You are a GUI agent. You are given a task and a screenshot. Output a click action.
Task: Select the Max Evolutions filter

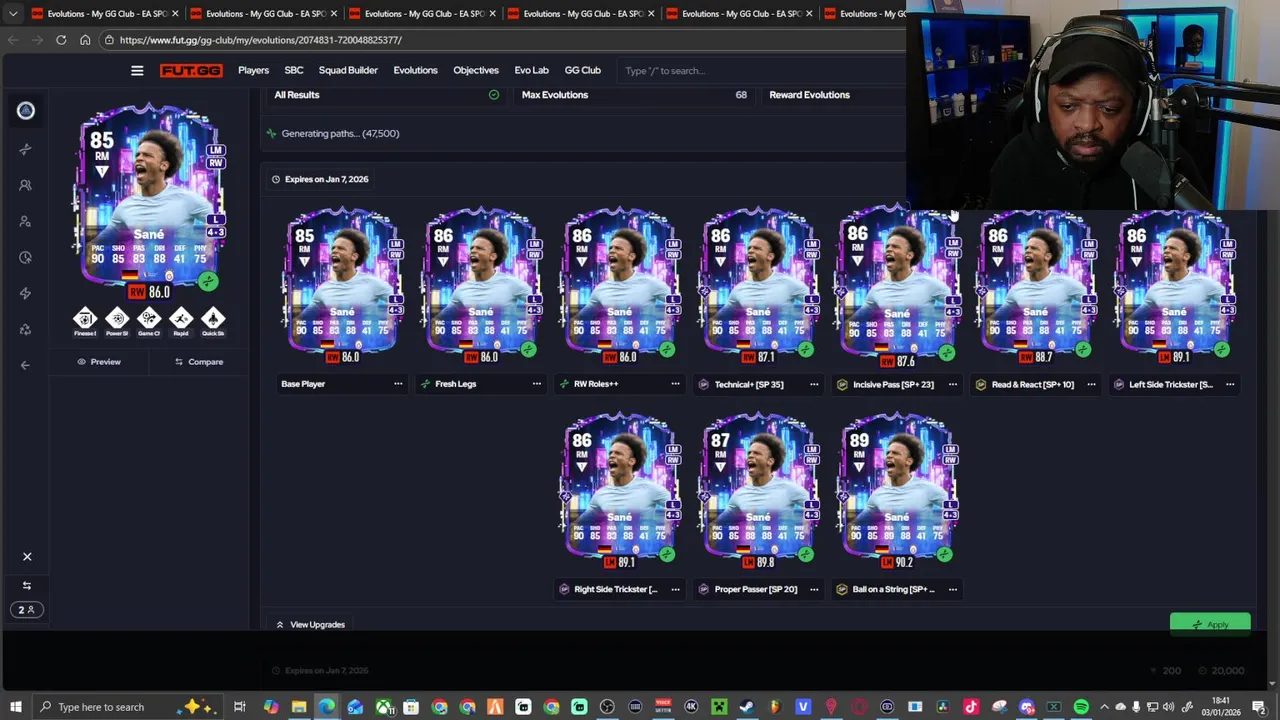point(634,95)
